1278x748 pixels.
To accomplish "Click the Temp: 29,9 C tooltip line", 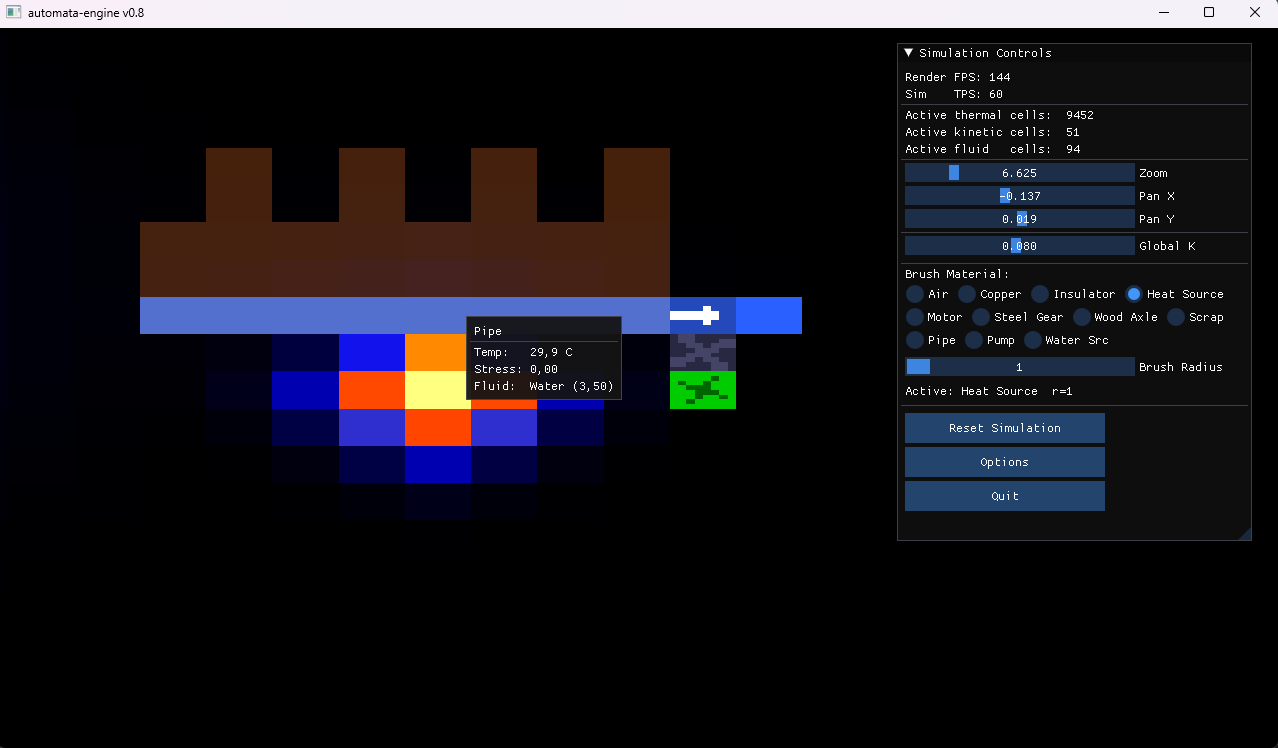I will click(523, 352).
